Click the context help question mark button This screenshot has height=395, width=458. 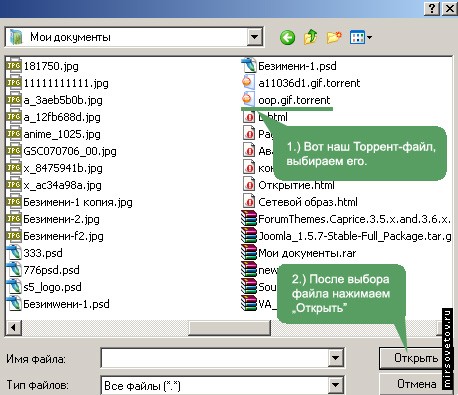pyautogui.click(x=432, y=8)
